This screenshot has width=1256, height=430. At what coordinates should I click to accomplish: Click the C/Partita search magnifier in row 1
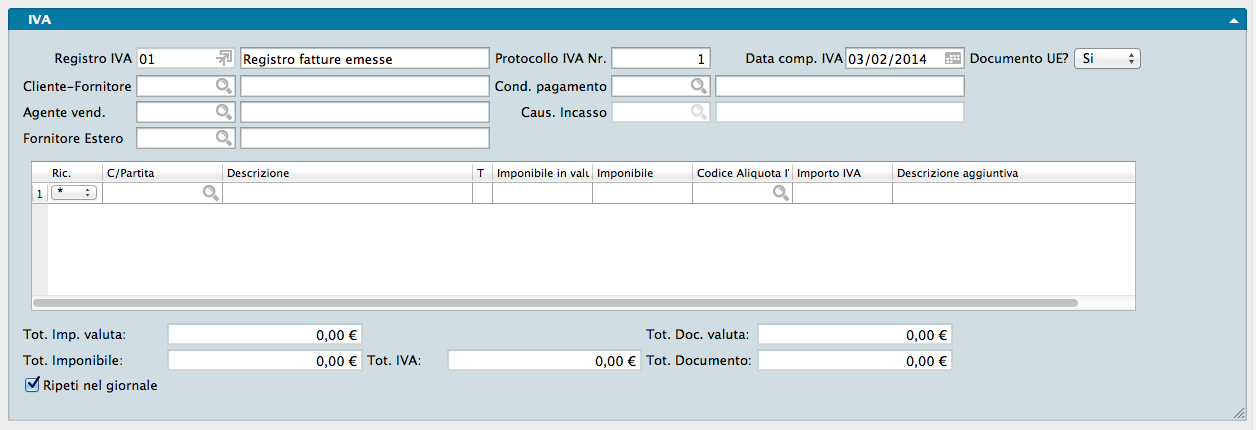(210, 194)
